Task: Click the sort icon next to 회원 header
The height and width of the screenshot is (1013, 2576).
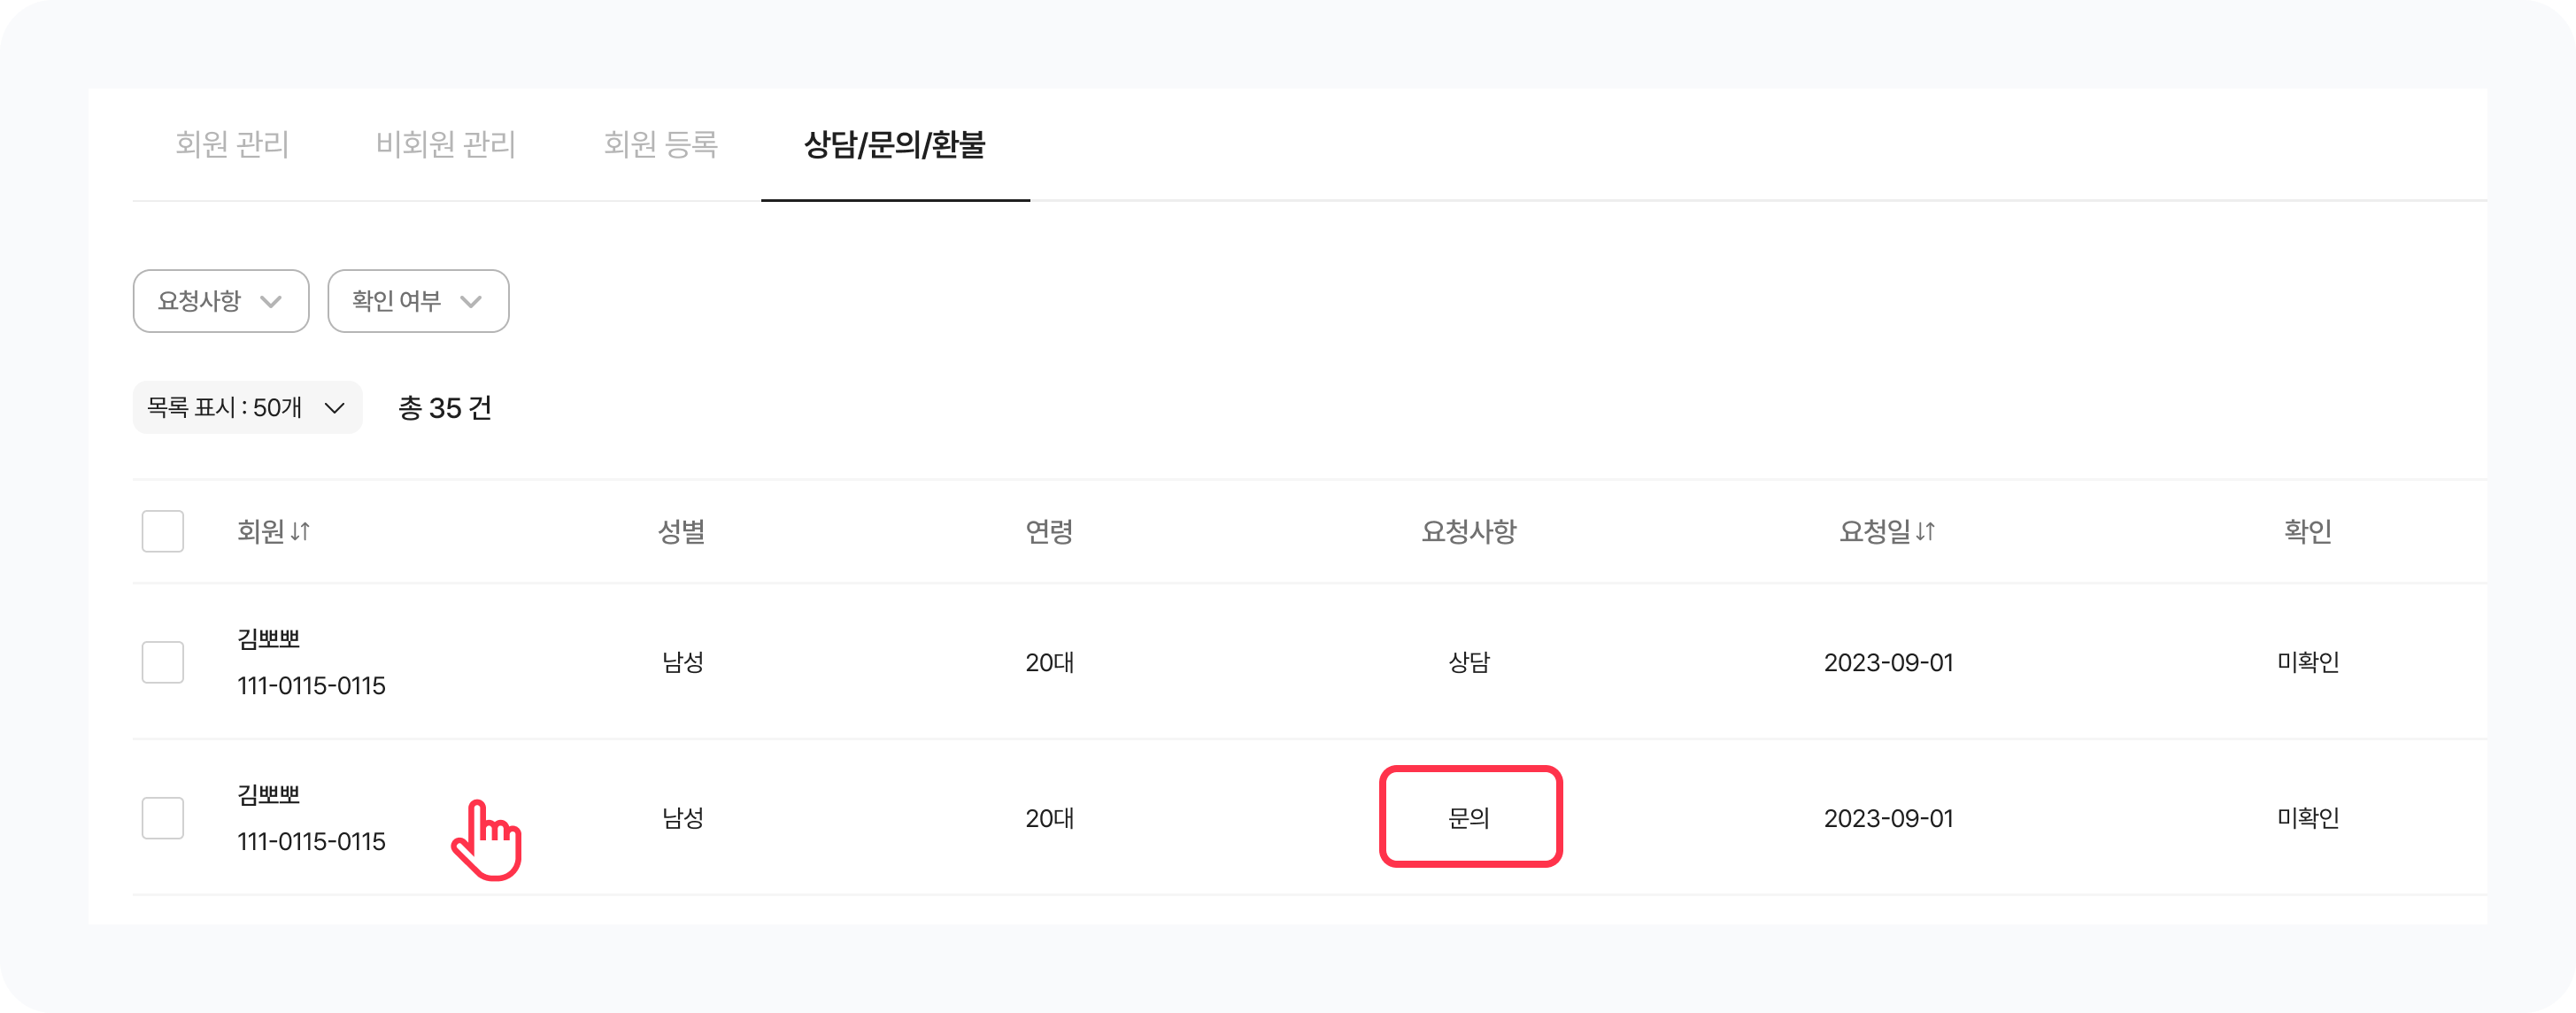Action: (300, 531)
